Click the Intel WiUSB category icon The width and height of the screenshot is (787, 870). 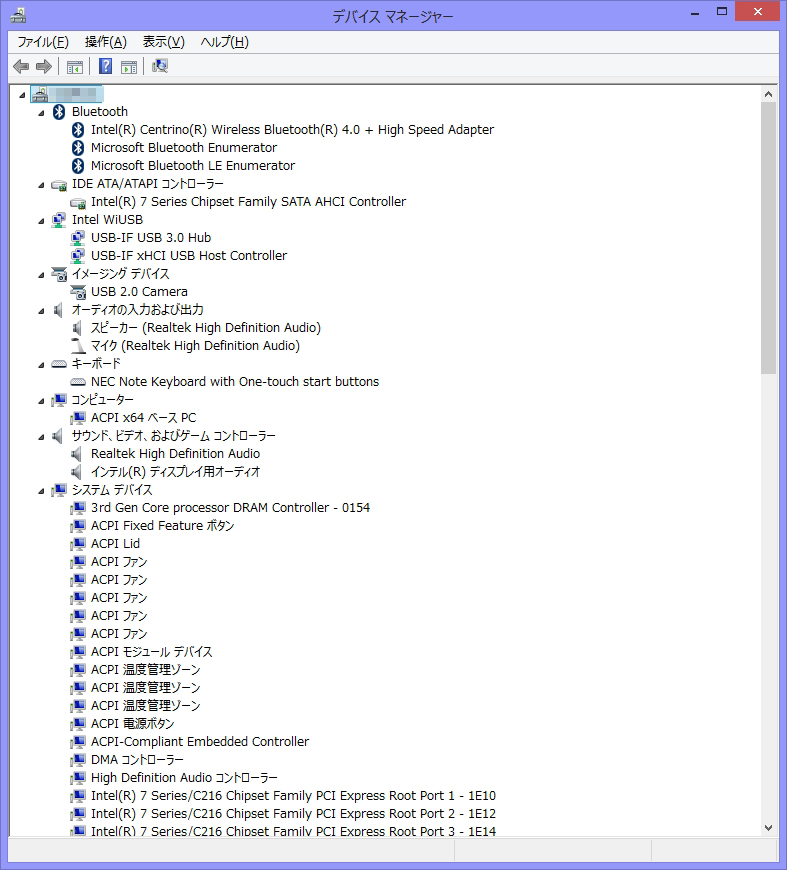[x=59, y=220]
